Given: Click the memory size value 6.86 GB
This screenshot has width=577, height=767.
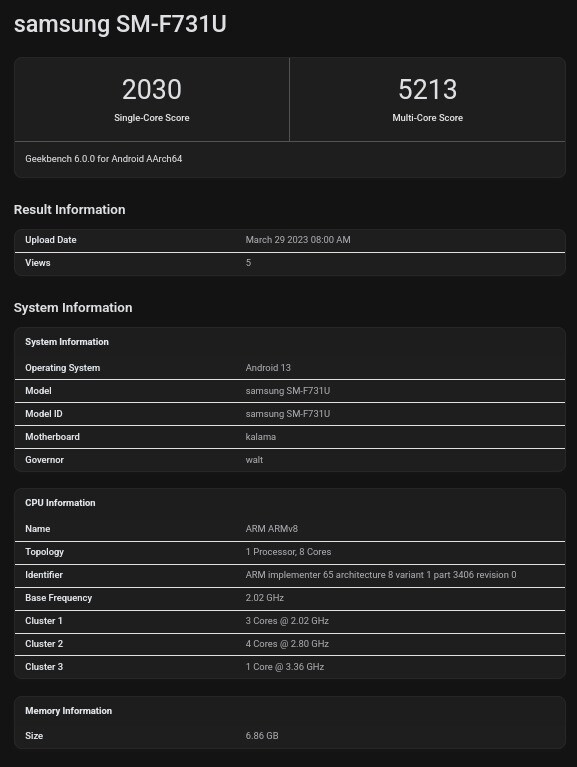Looking at the screenshot, I should [x=262, y=736].
